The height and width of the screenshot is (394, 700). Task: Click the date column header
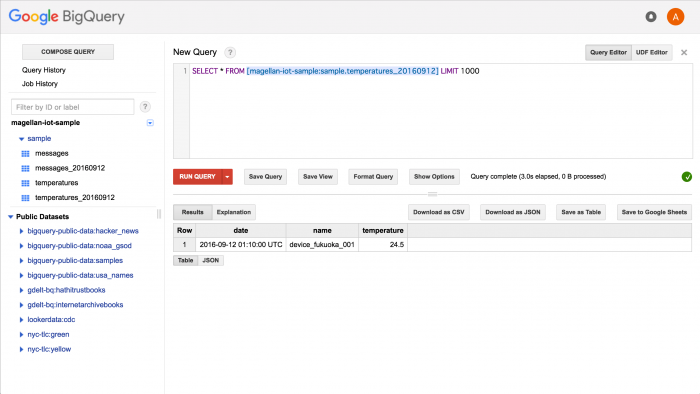[x=241, y=231]
